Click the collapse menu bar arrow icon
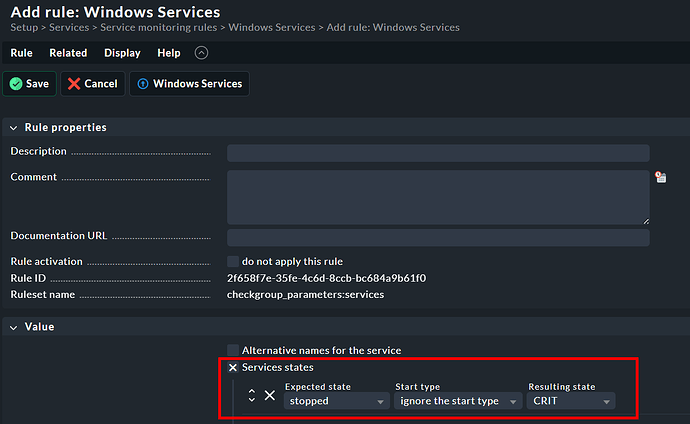This screenshot has height=424, width=690. (x=202, y=53)
